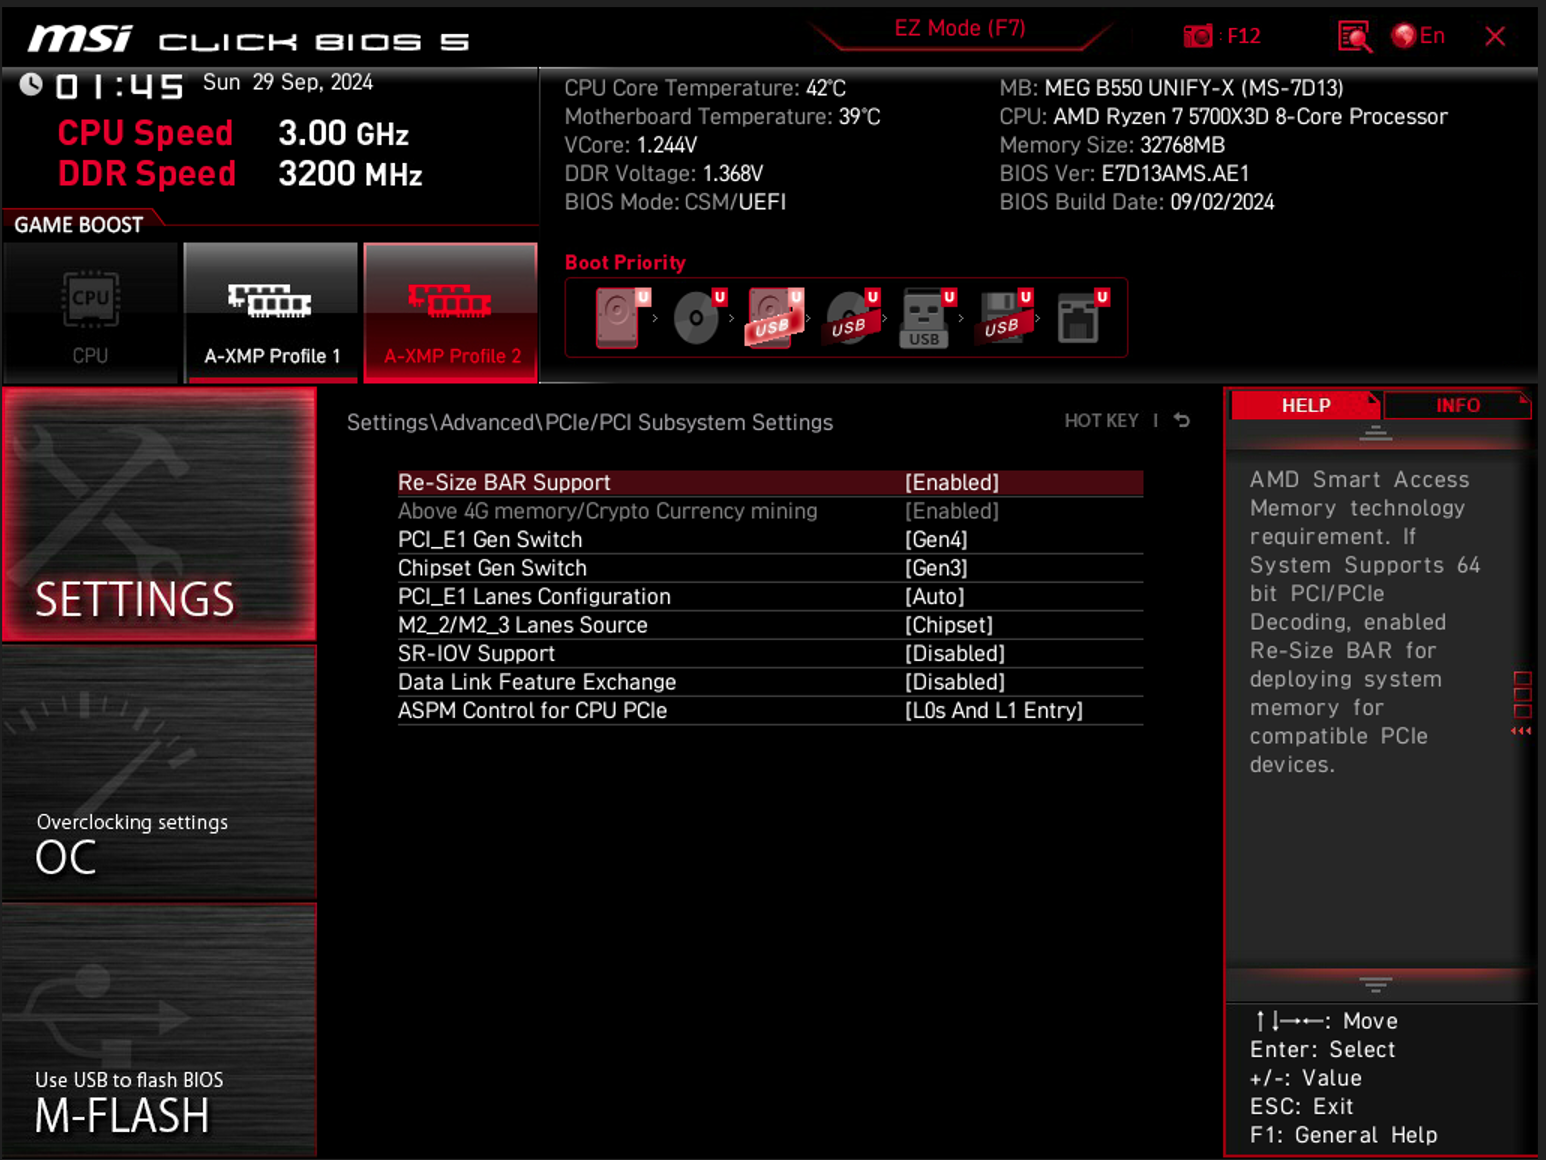
Task: Open the HOT KEY list
Action: click(x=1101, y=421)
